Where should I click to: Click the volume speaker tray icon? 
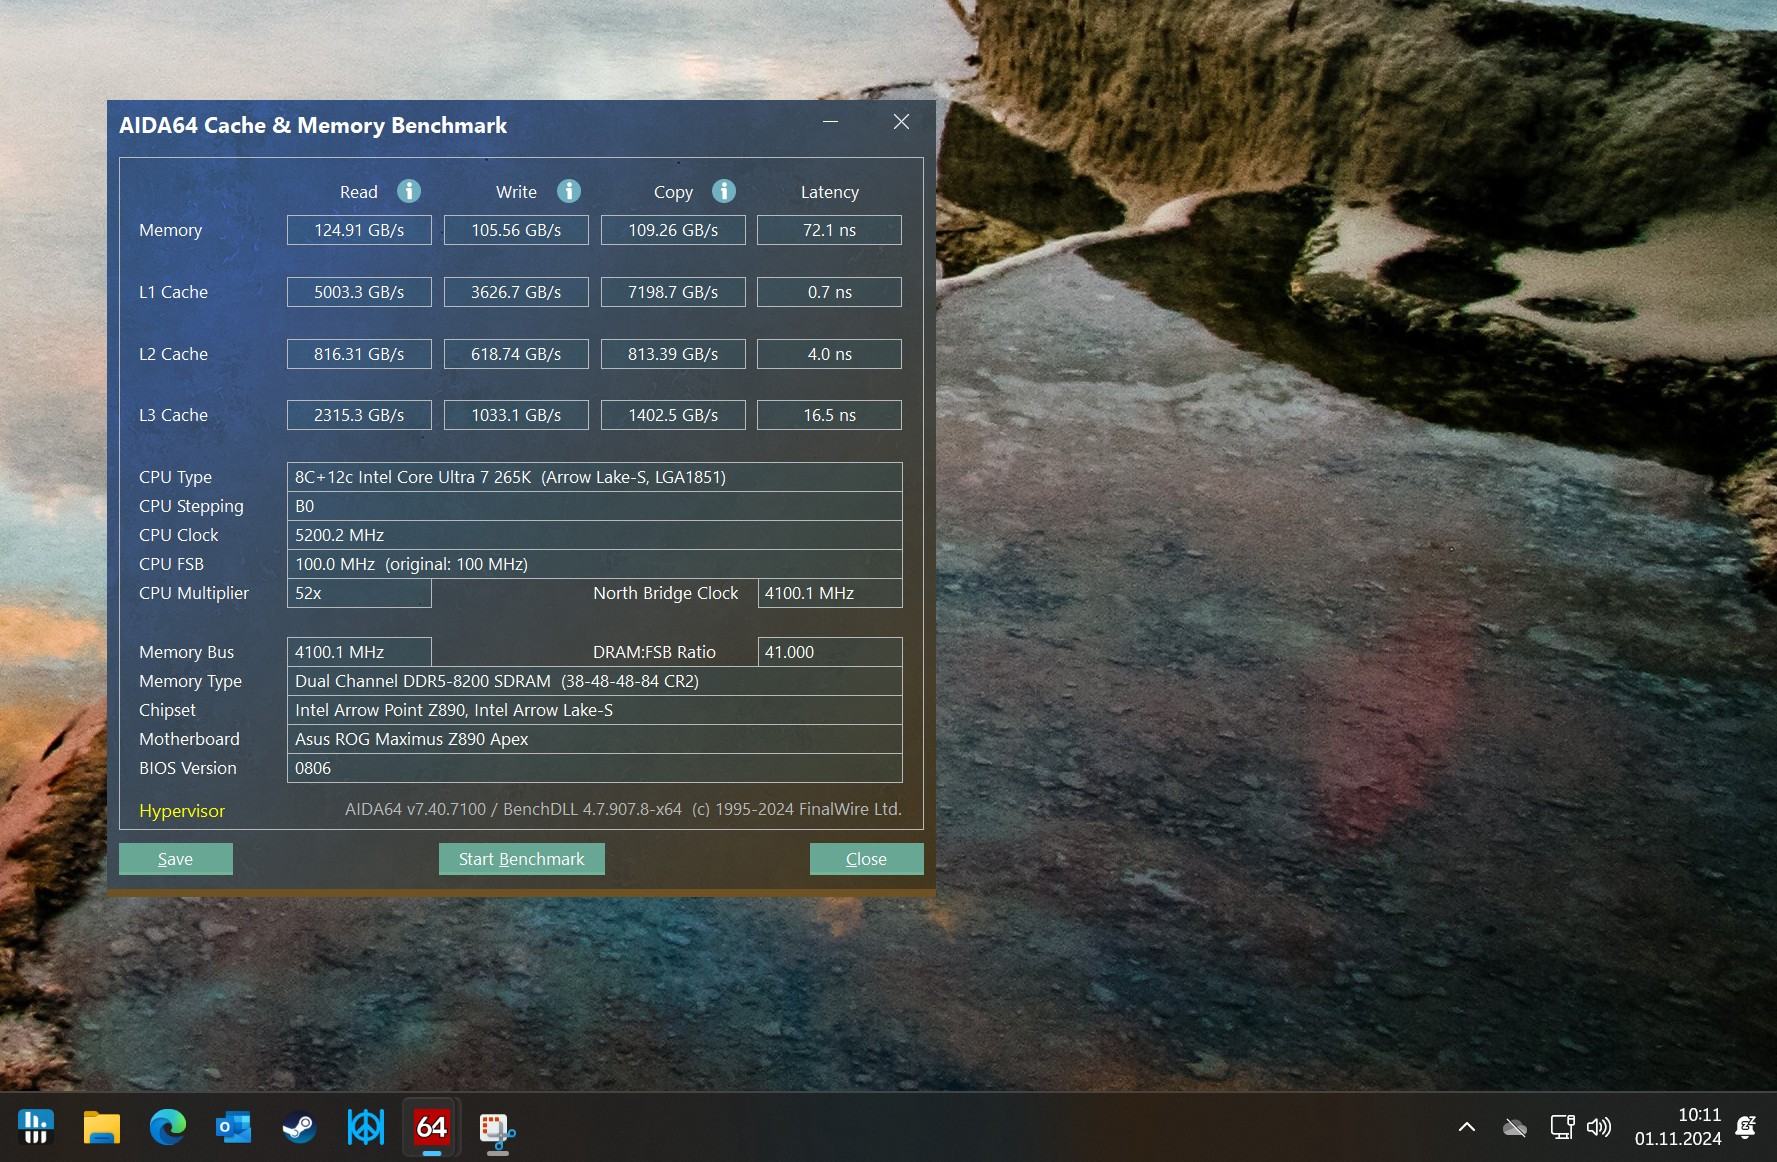click(1599, 1127)
